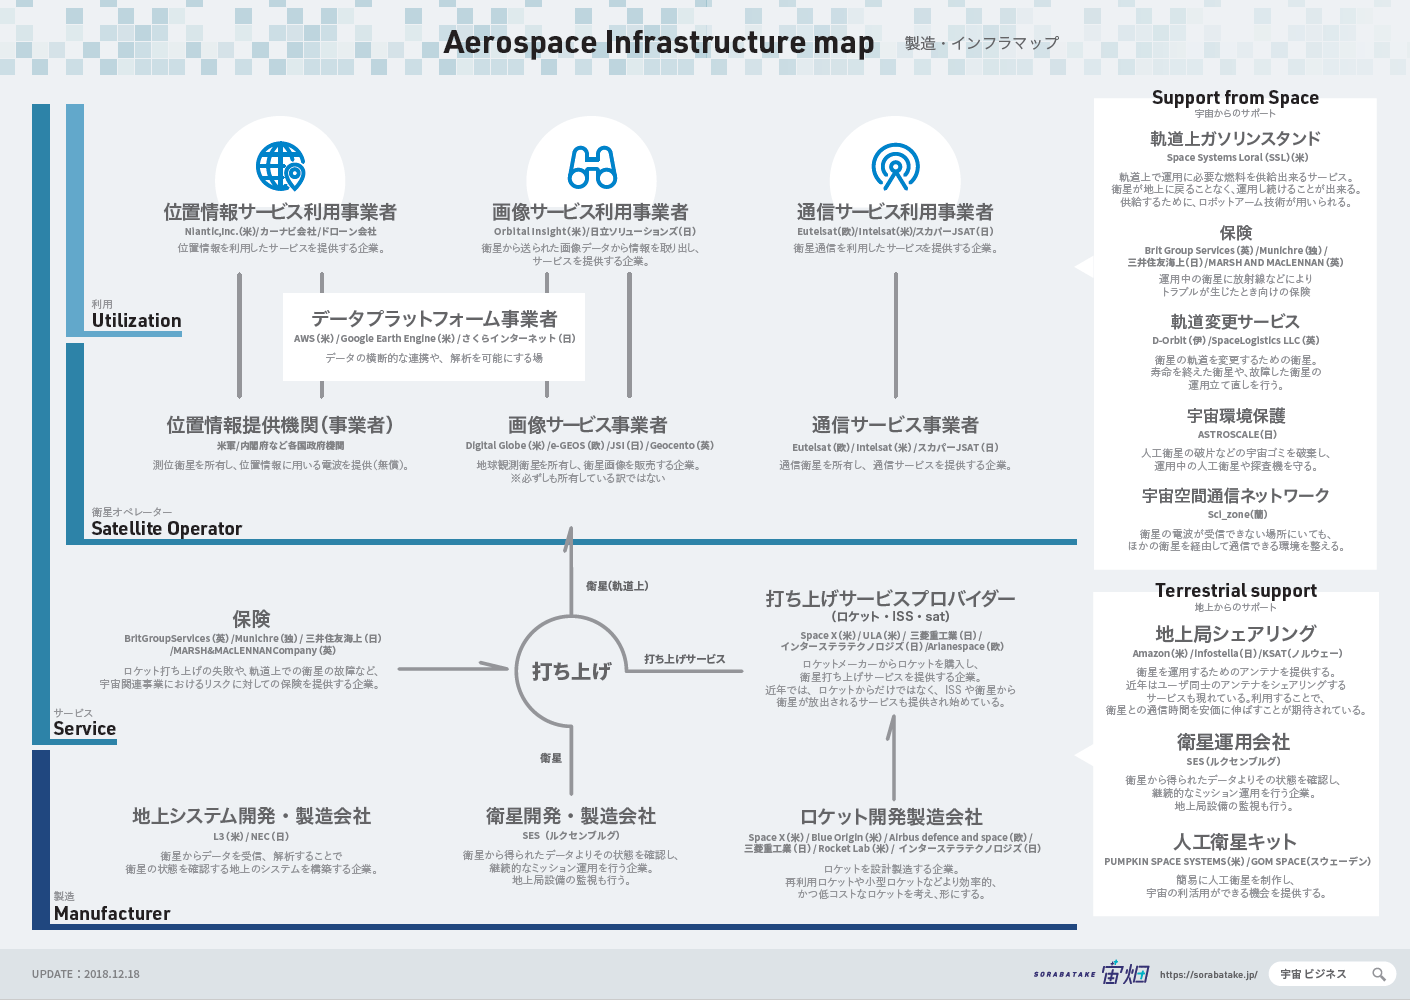Click the Space Systems Loral (SSL) company line
Screen dimensions: 1410x1000
coord(1237,158)
